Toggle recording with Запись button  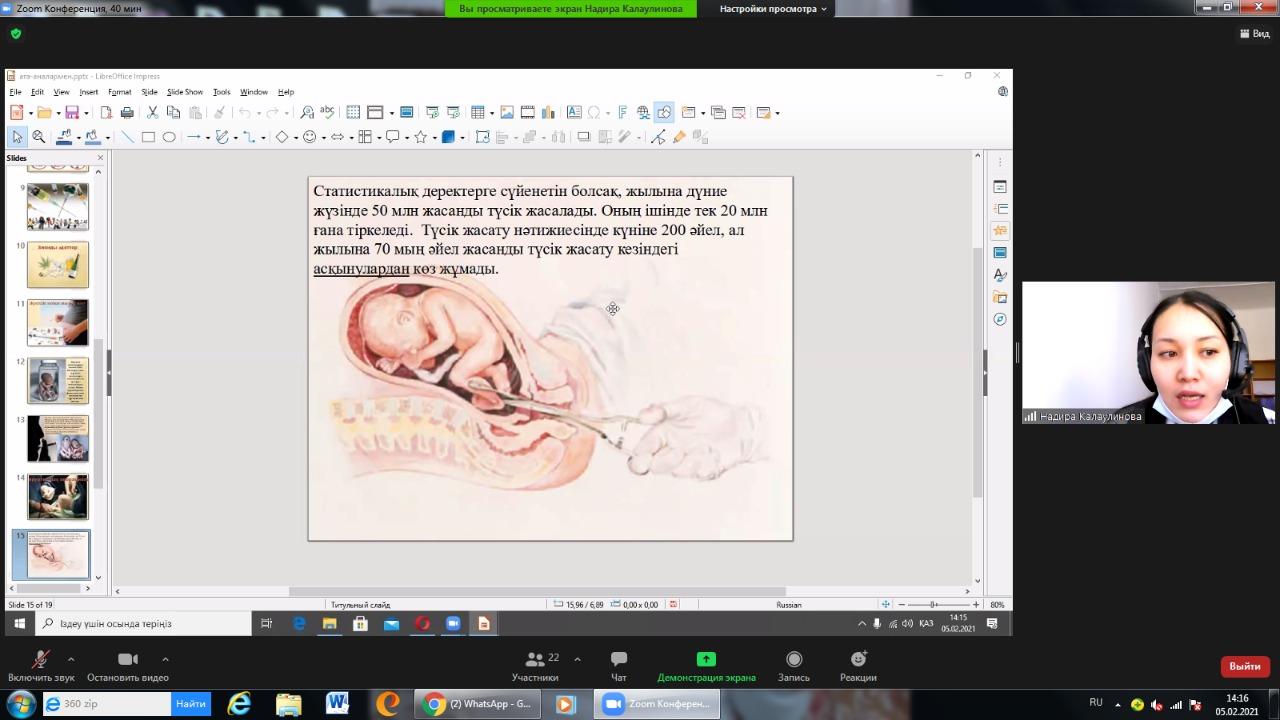pos(794,666)
